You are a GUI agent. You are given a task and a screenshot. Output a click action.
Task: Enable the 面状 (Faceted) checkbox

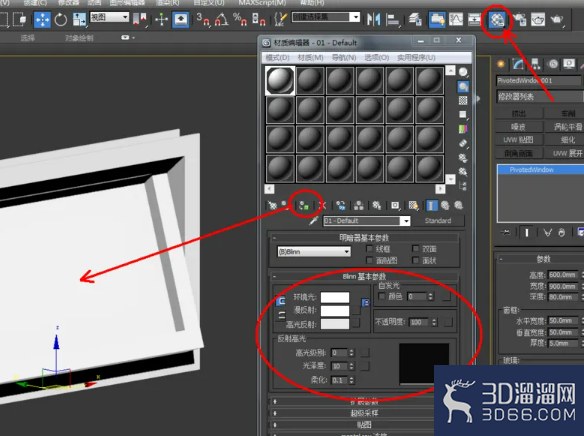(x=416, y=260)
